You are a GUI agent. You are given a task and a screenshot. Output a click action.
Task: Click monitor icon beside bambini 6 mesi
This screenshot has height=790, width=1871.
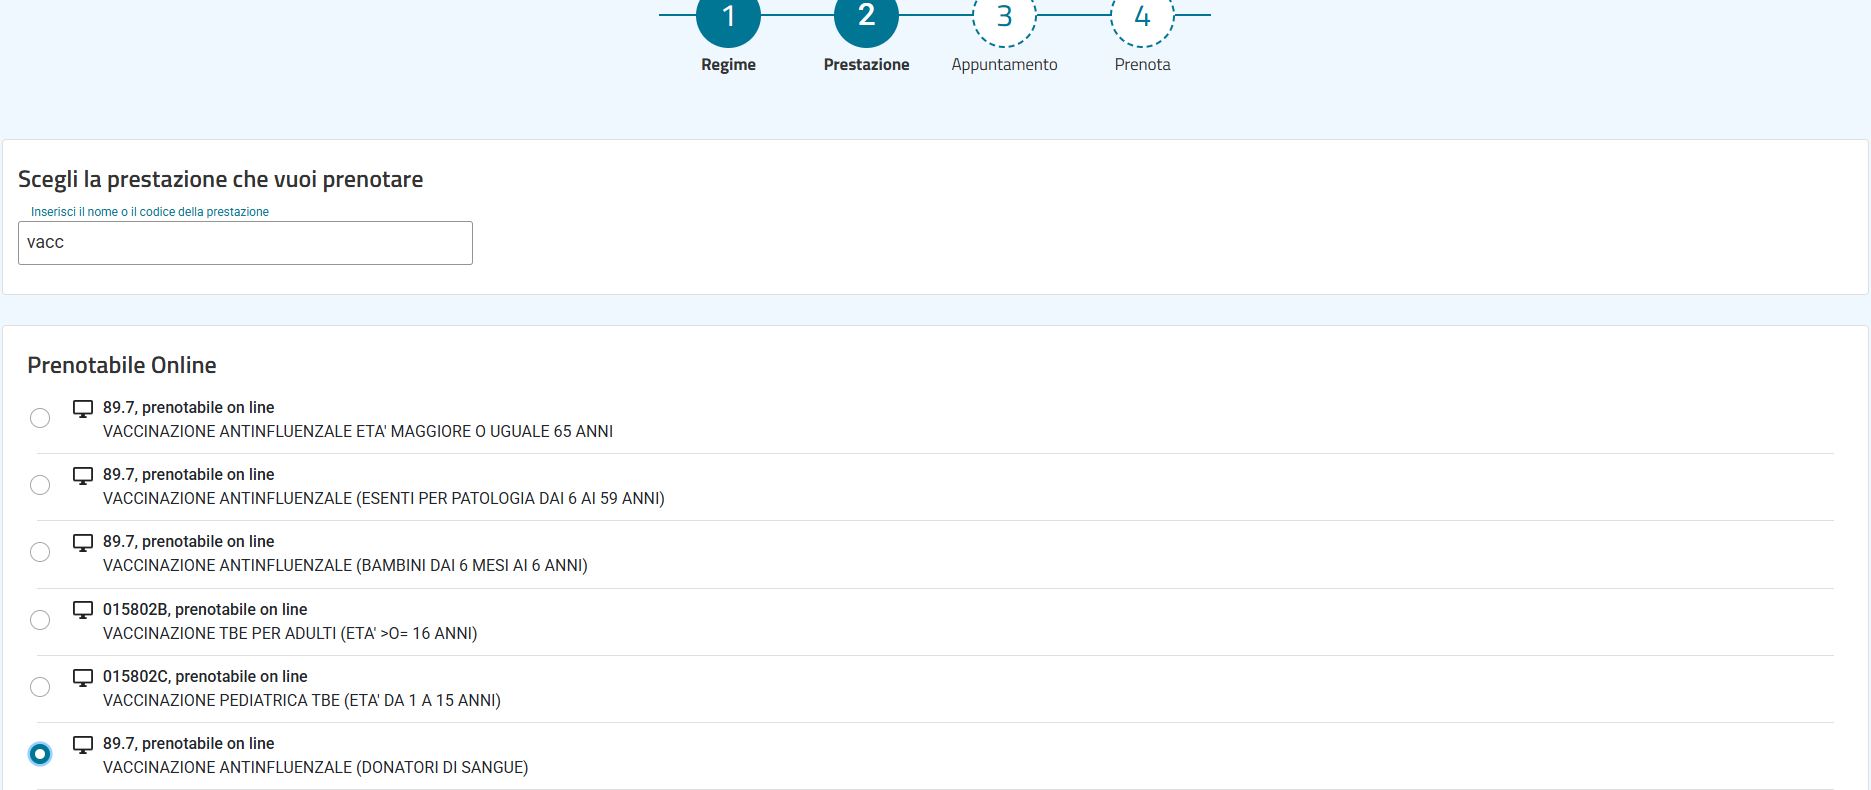83,542
